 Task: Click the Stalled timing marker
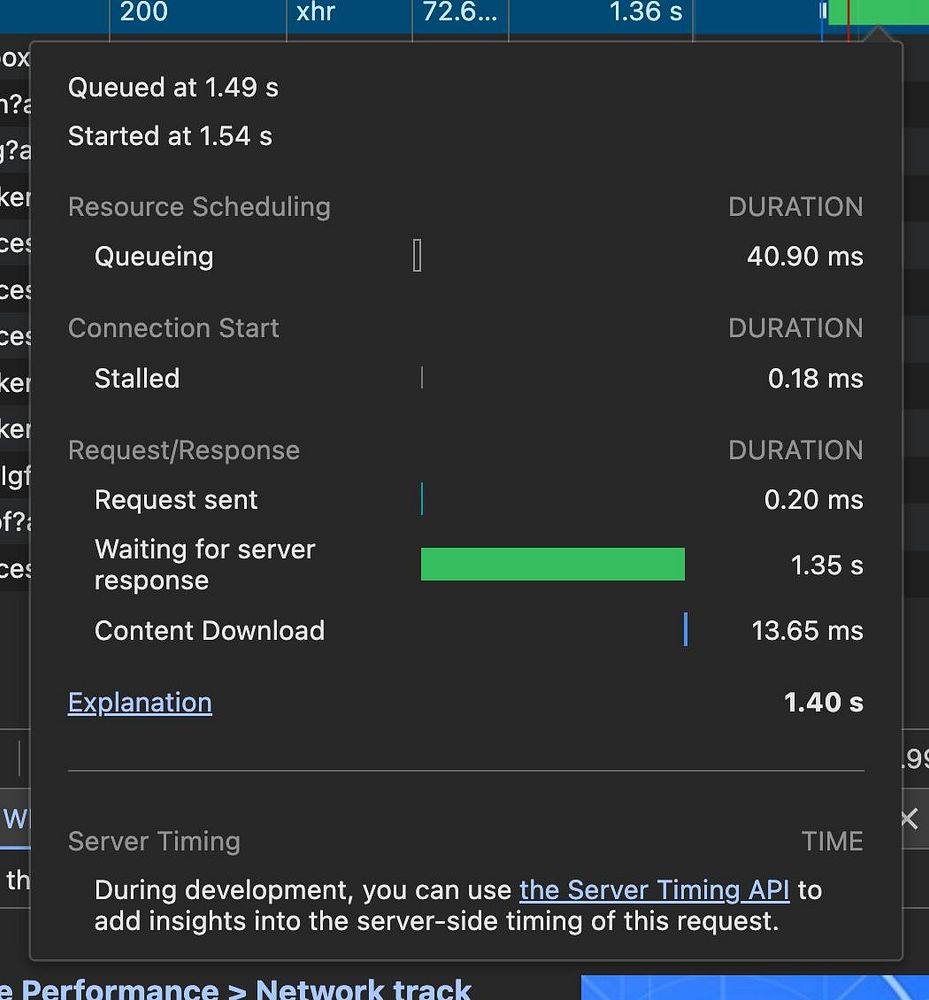(x=422, y=378)
